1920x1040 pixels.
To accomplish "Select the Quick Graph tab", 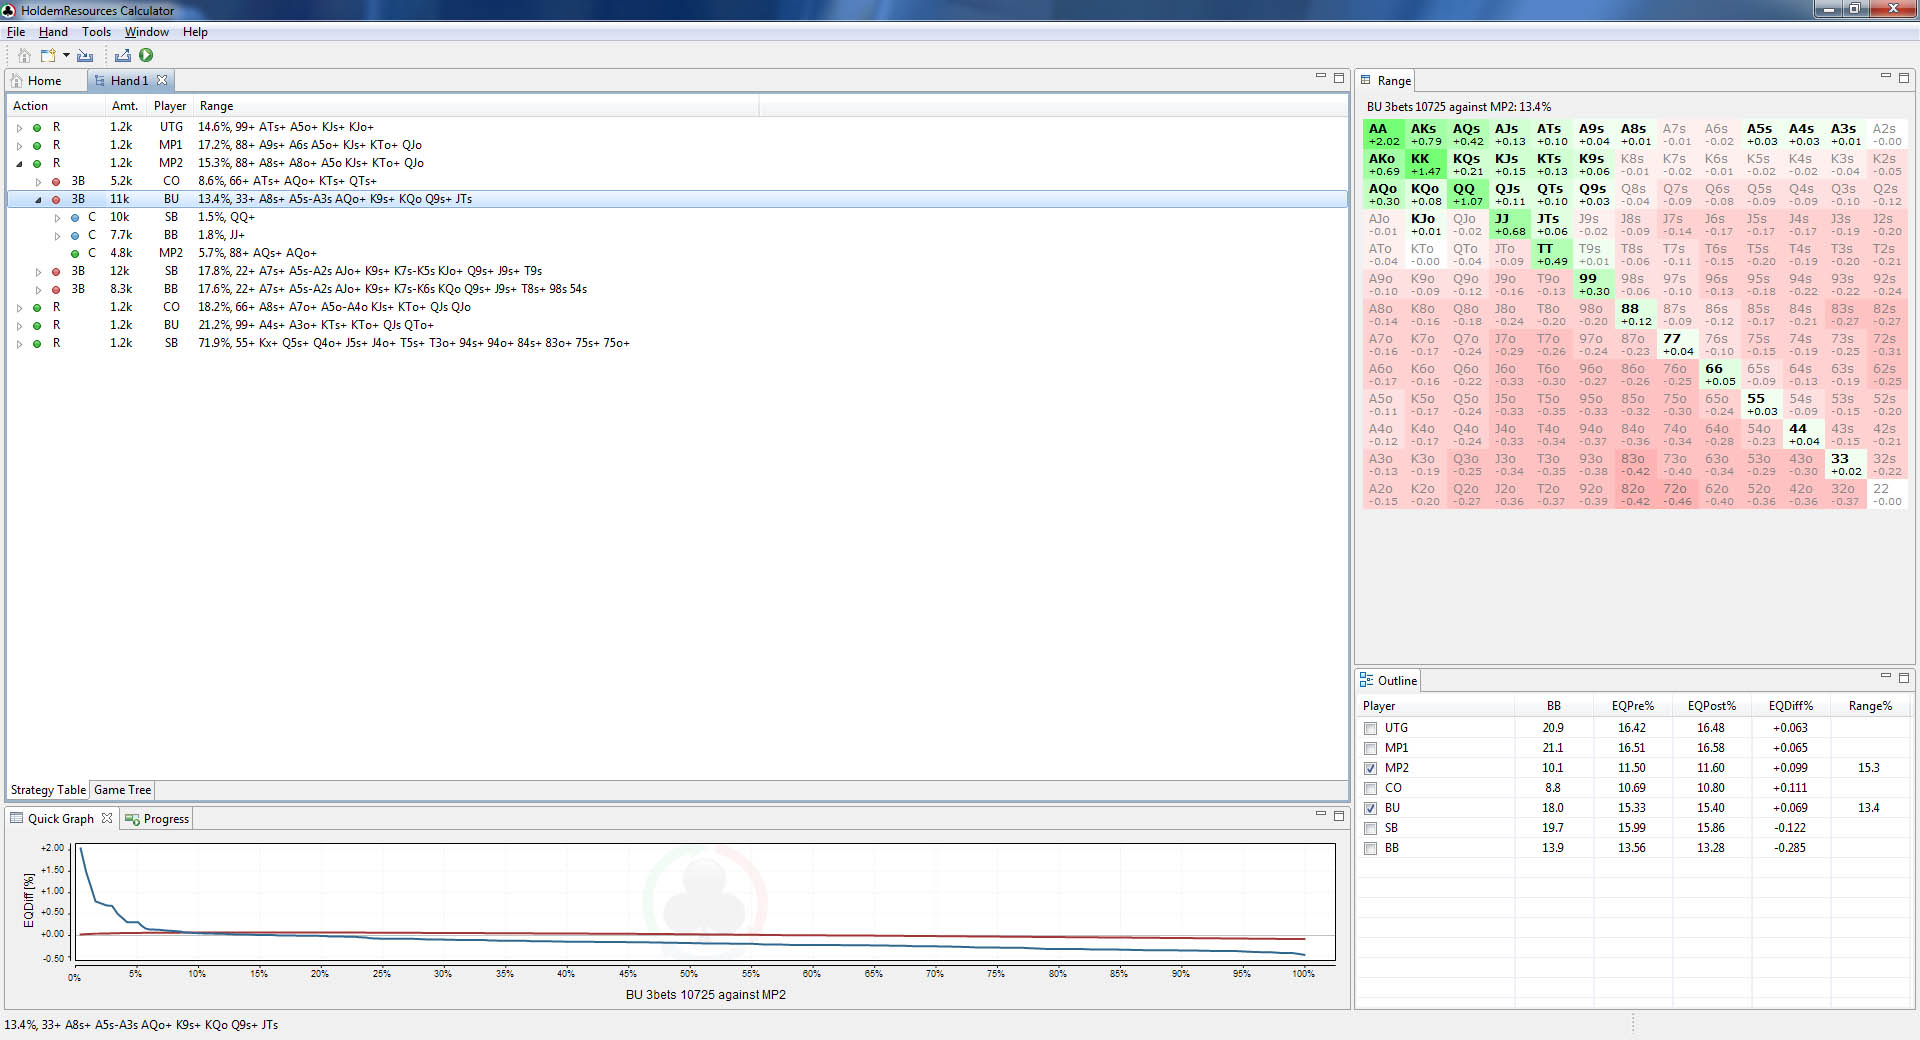I will pyautogui.click(x=60, y=819).
